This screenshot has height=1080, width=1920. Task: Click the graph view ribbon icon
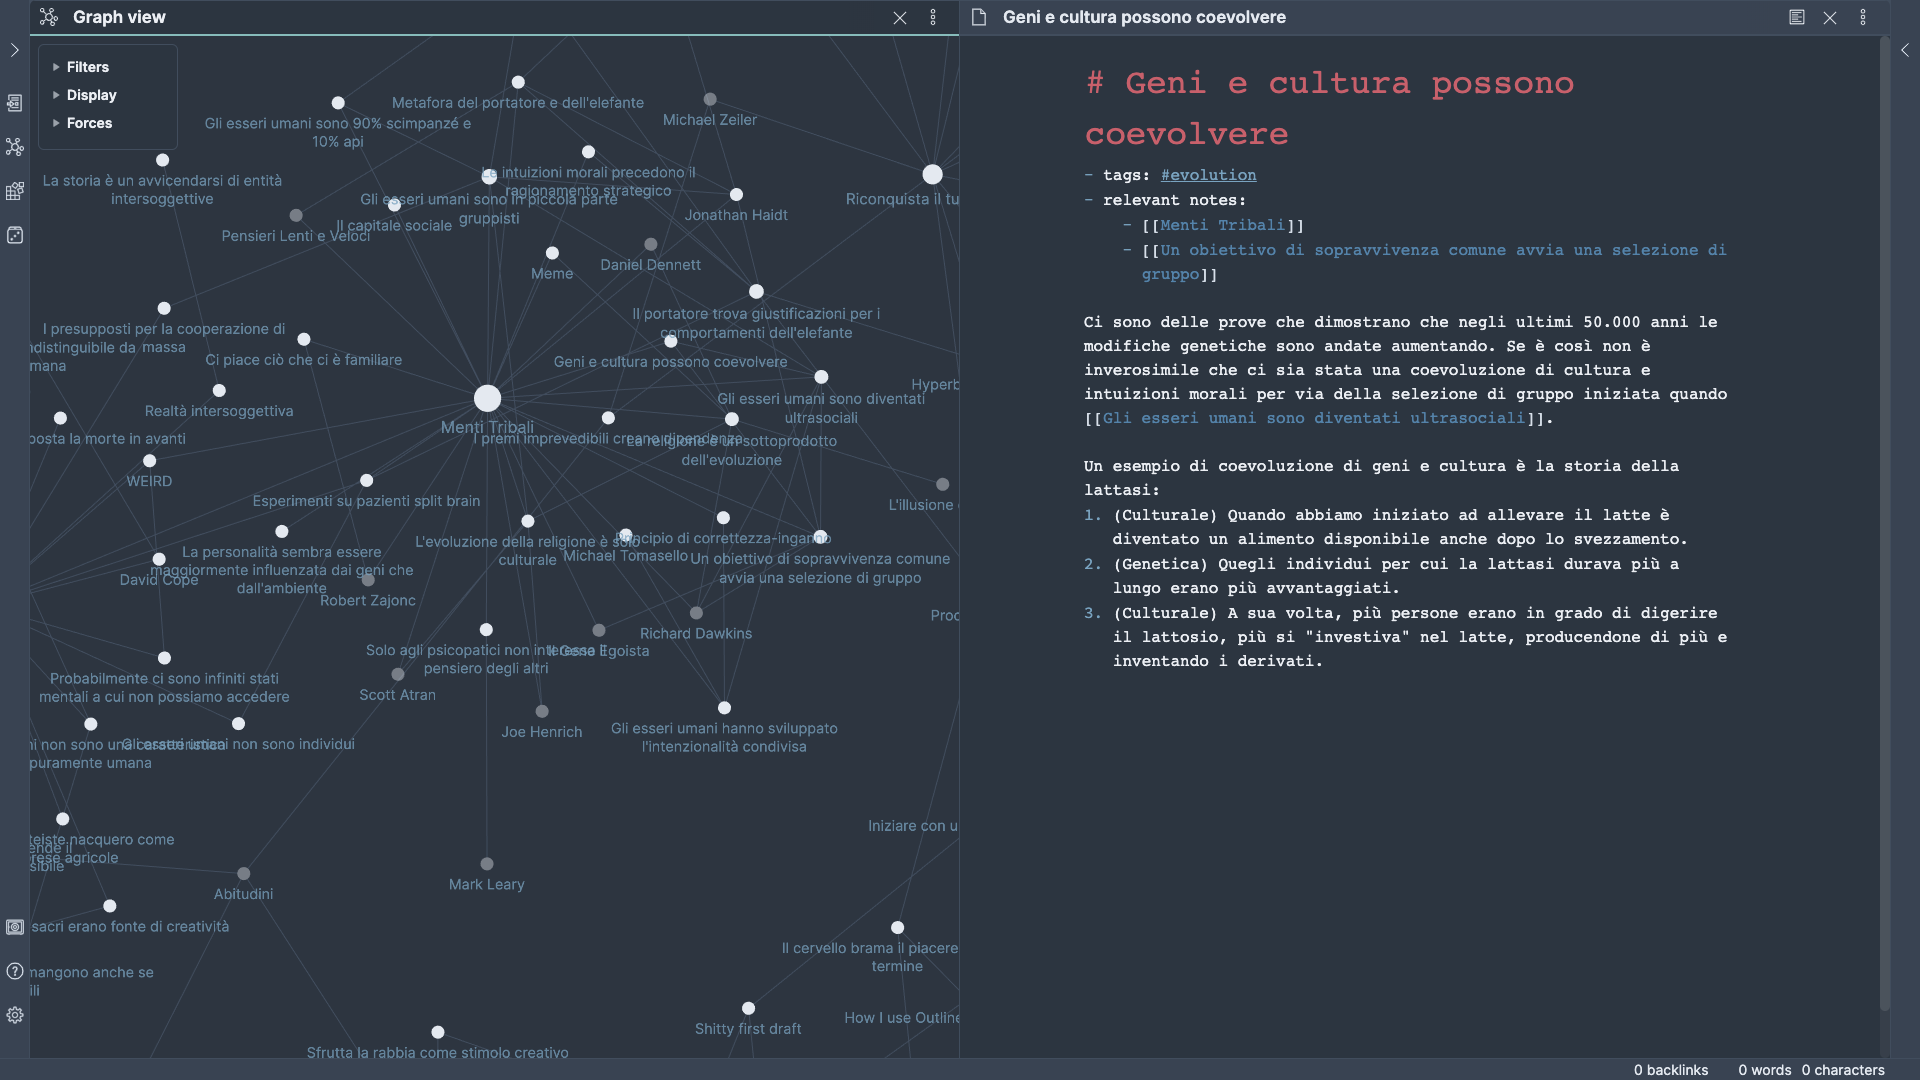pyautogui.click(x=14, y=147)
